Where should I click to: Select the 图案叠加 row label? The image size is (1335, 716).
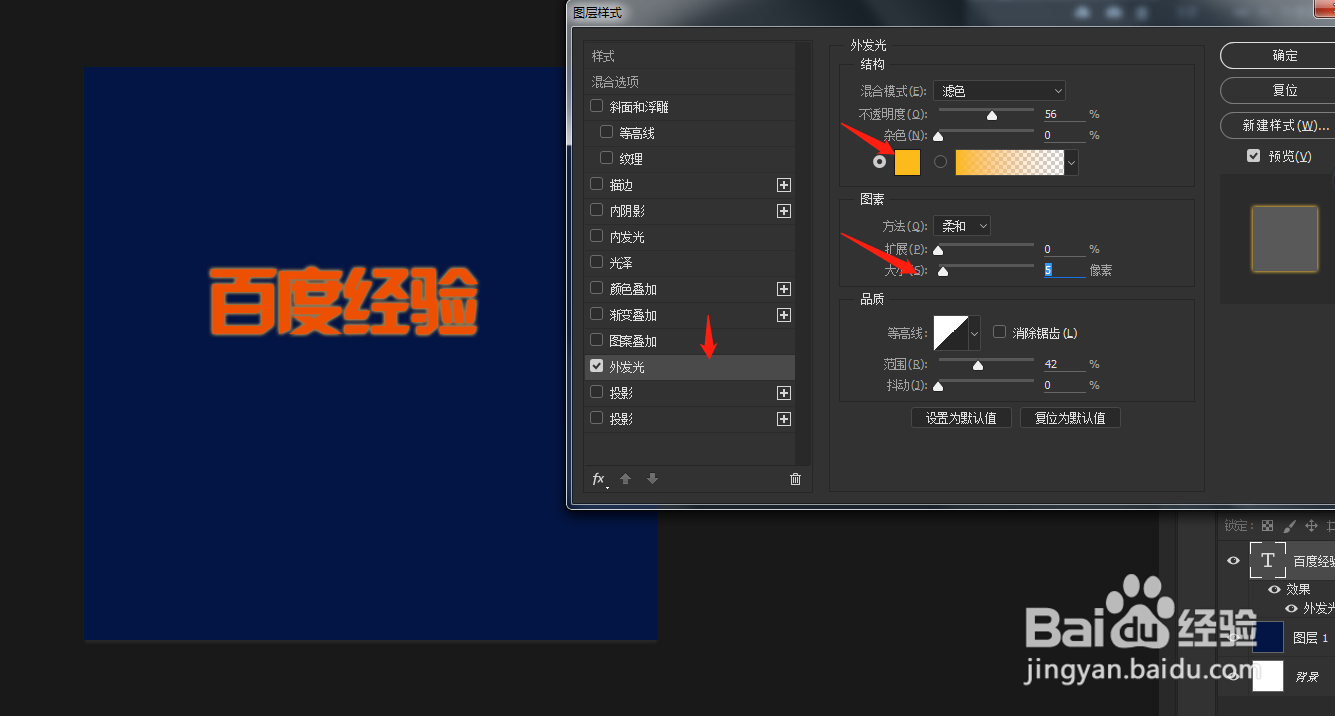point(633,341)
